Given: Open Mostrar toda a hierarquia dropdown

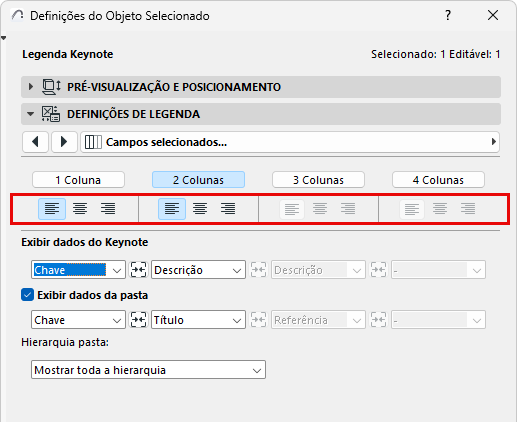Looking at the screenshot, I should pos(148,369).
